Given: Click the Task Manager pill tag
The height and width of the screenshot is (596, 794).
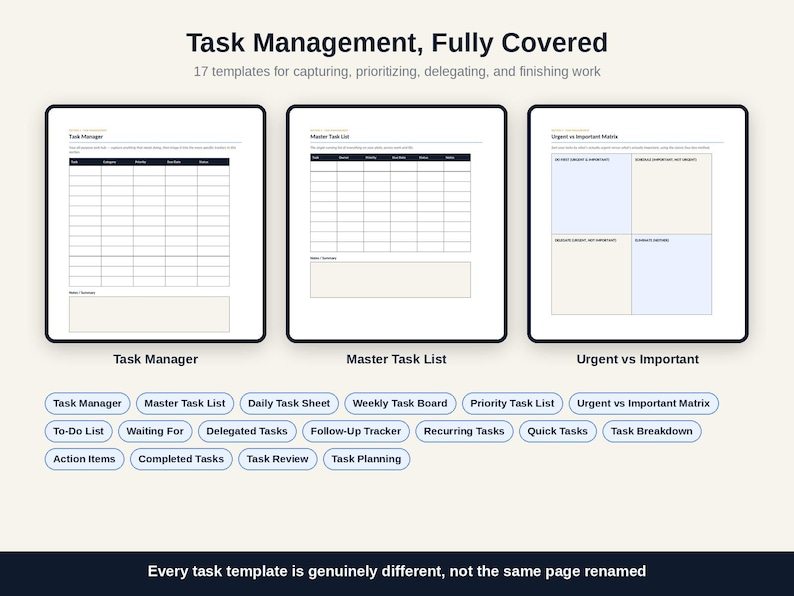Looking at the screenshot, I should pyautogui.click(x=88, y=404).
